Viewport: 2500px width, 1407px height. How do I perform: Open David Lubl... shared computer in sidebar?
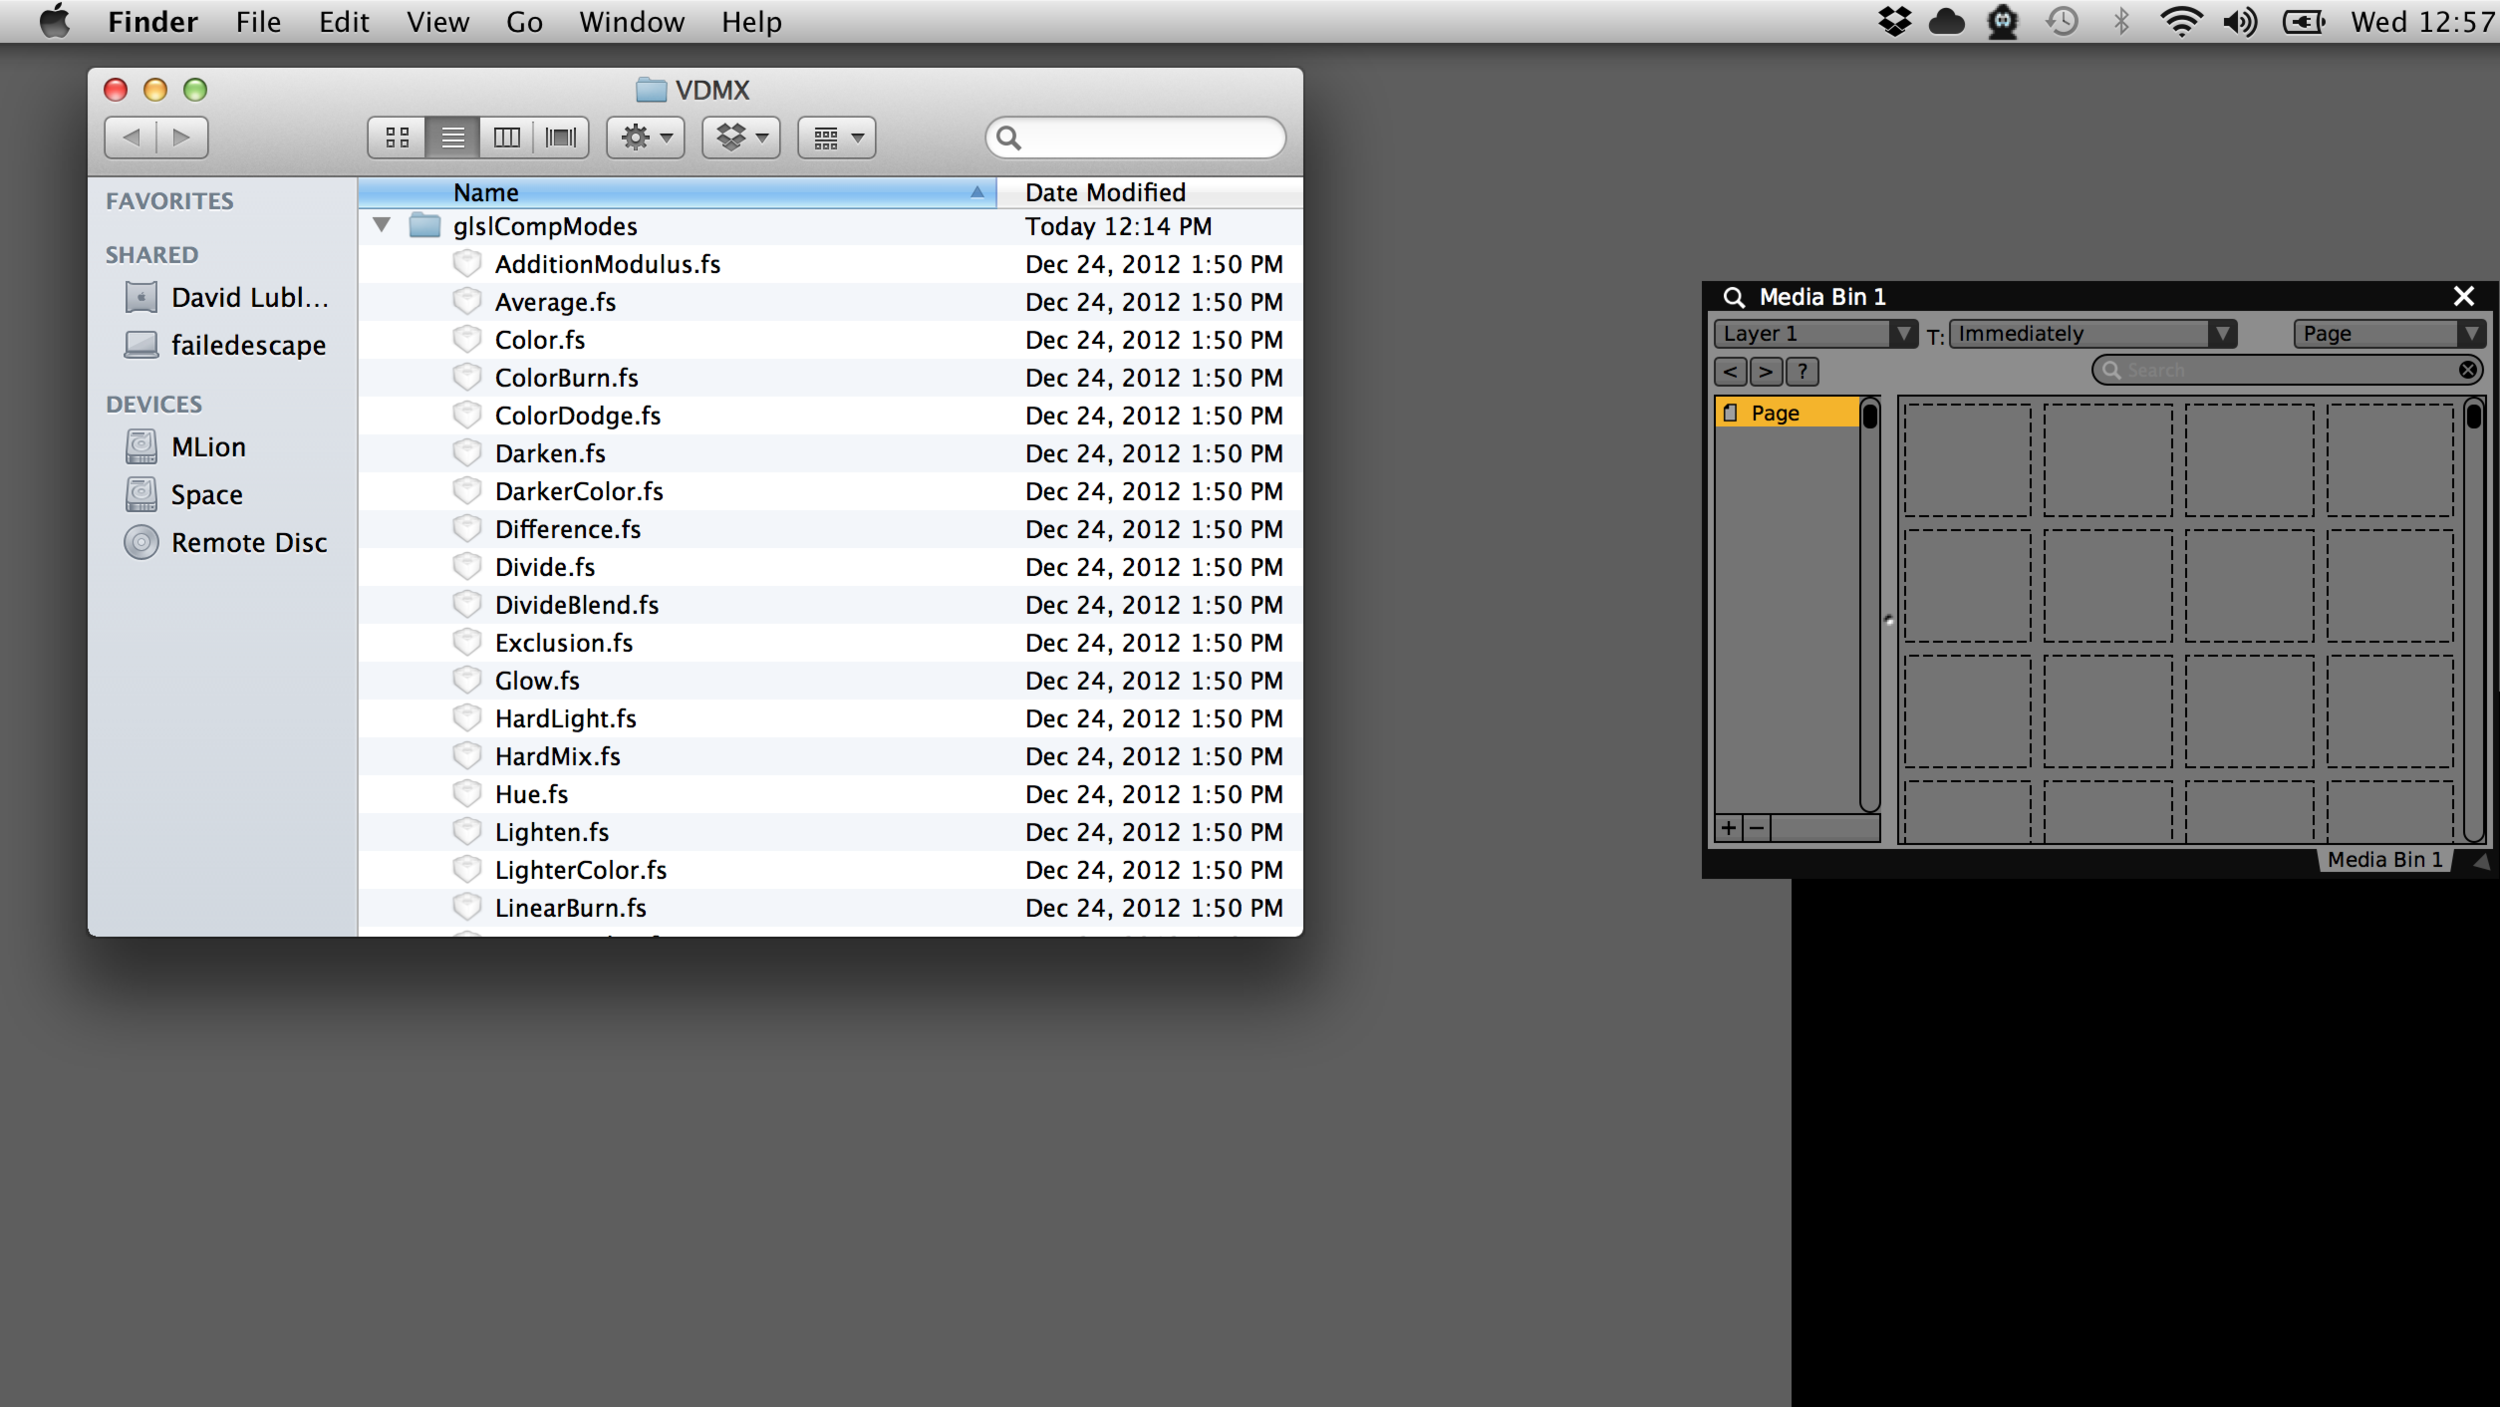click(x=226, y=298)
